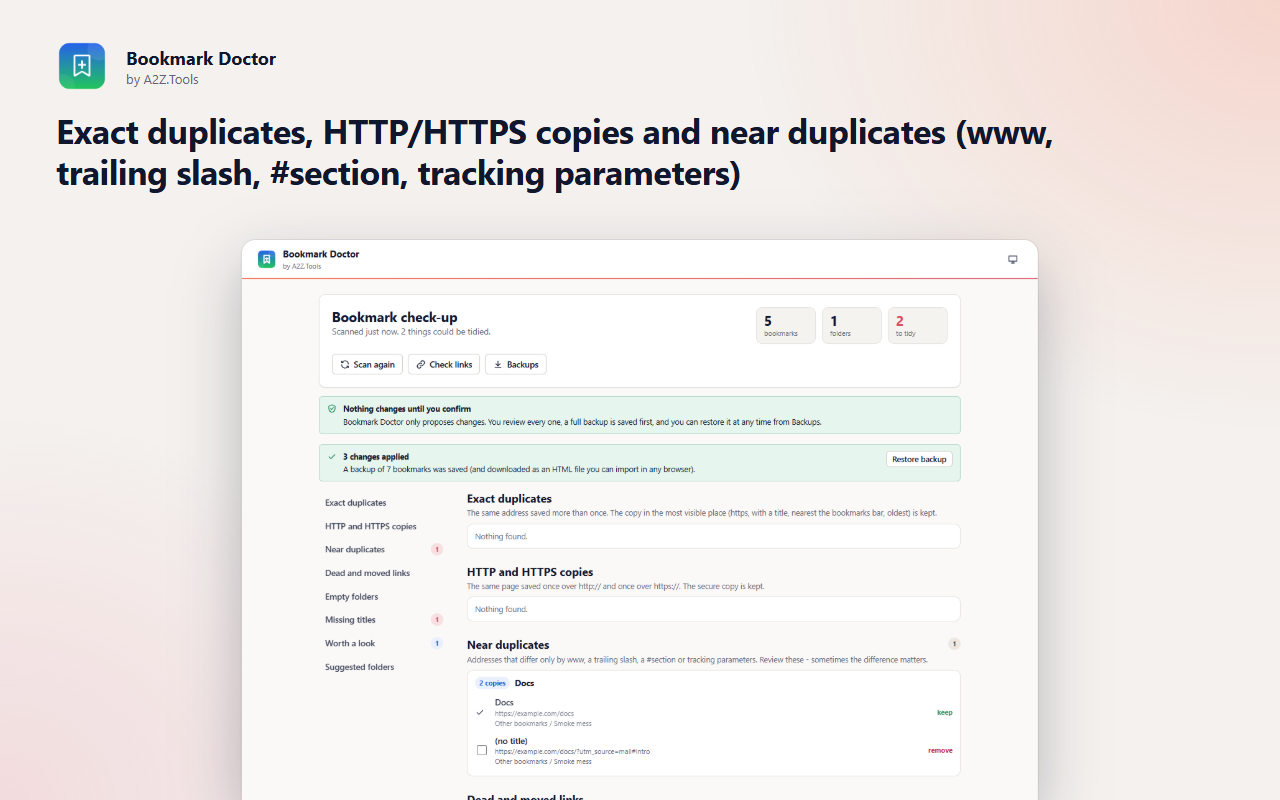
Task: Click the shield icon beside Nothing changes notice
Action: point(332,409)
